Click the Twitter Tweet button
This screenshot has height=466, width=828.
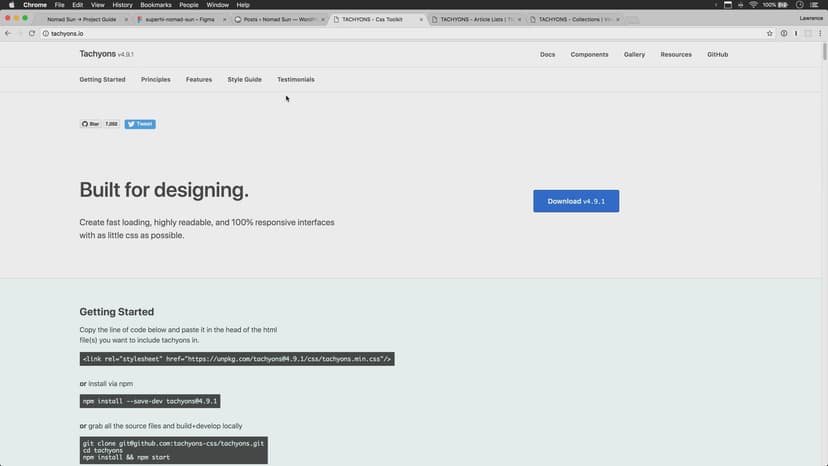140,124
